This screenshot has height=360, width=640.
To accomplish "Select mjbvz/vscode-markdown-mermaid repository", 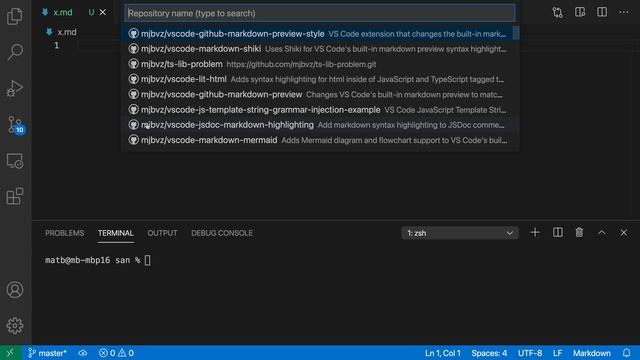I will tap(320, 140).
